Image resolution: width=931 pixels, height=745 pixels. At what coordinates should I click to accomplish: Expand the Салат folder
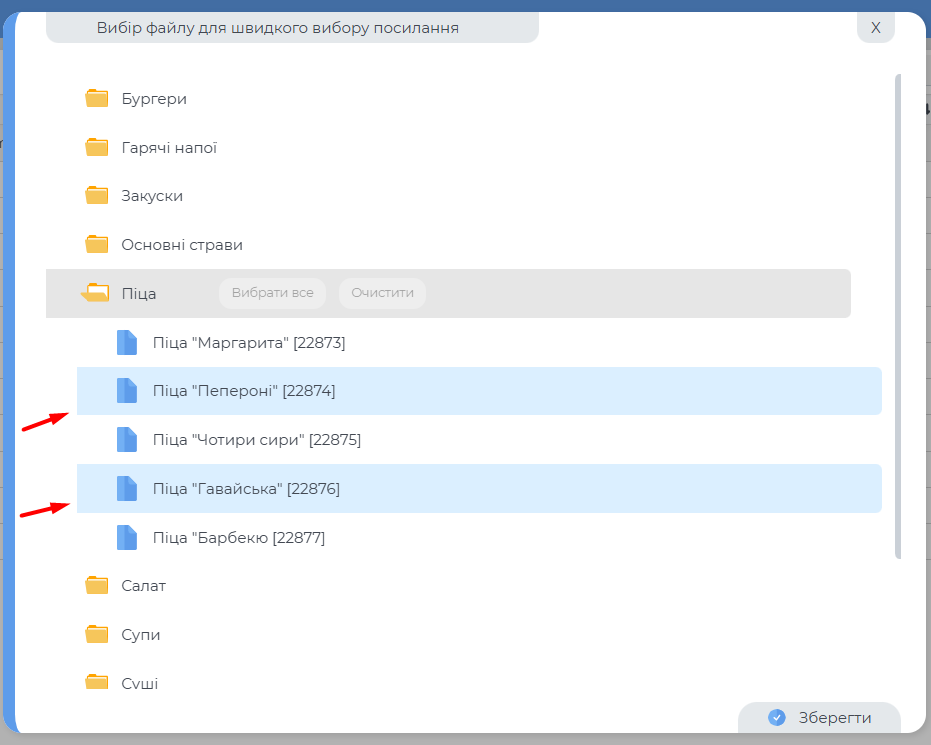[x=143, y=586]
